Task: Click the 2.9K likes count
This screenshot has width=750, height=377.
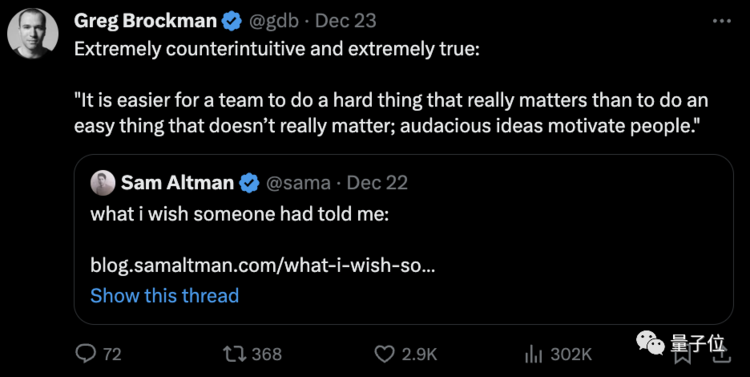Action: 419,355
